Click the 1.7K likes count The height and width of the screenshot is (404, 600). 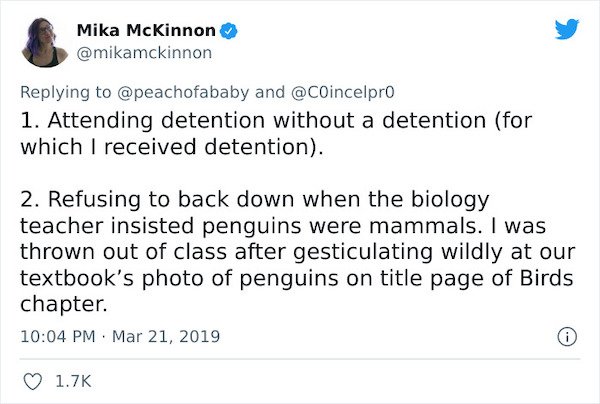[73, 381]
